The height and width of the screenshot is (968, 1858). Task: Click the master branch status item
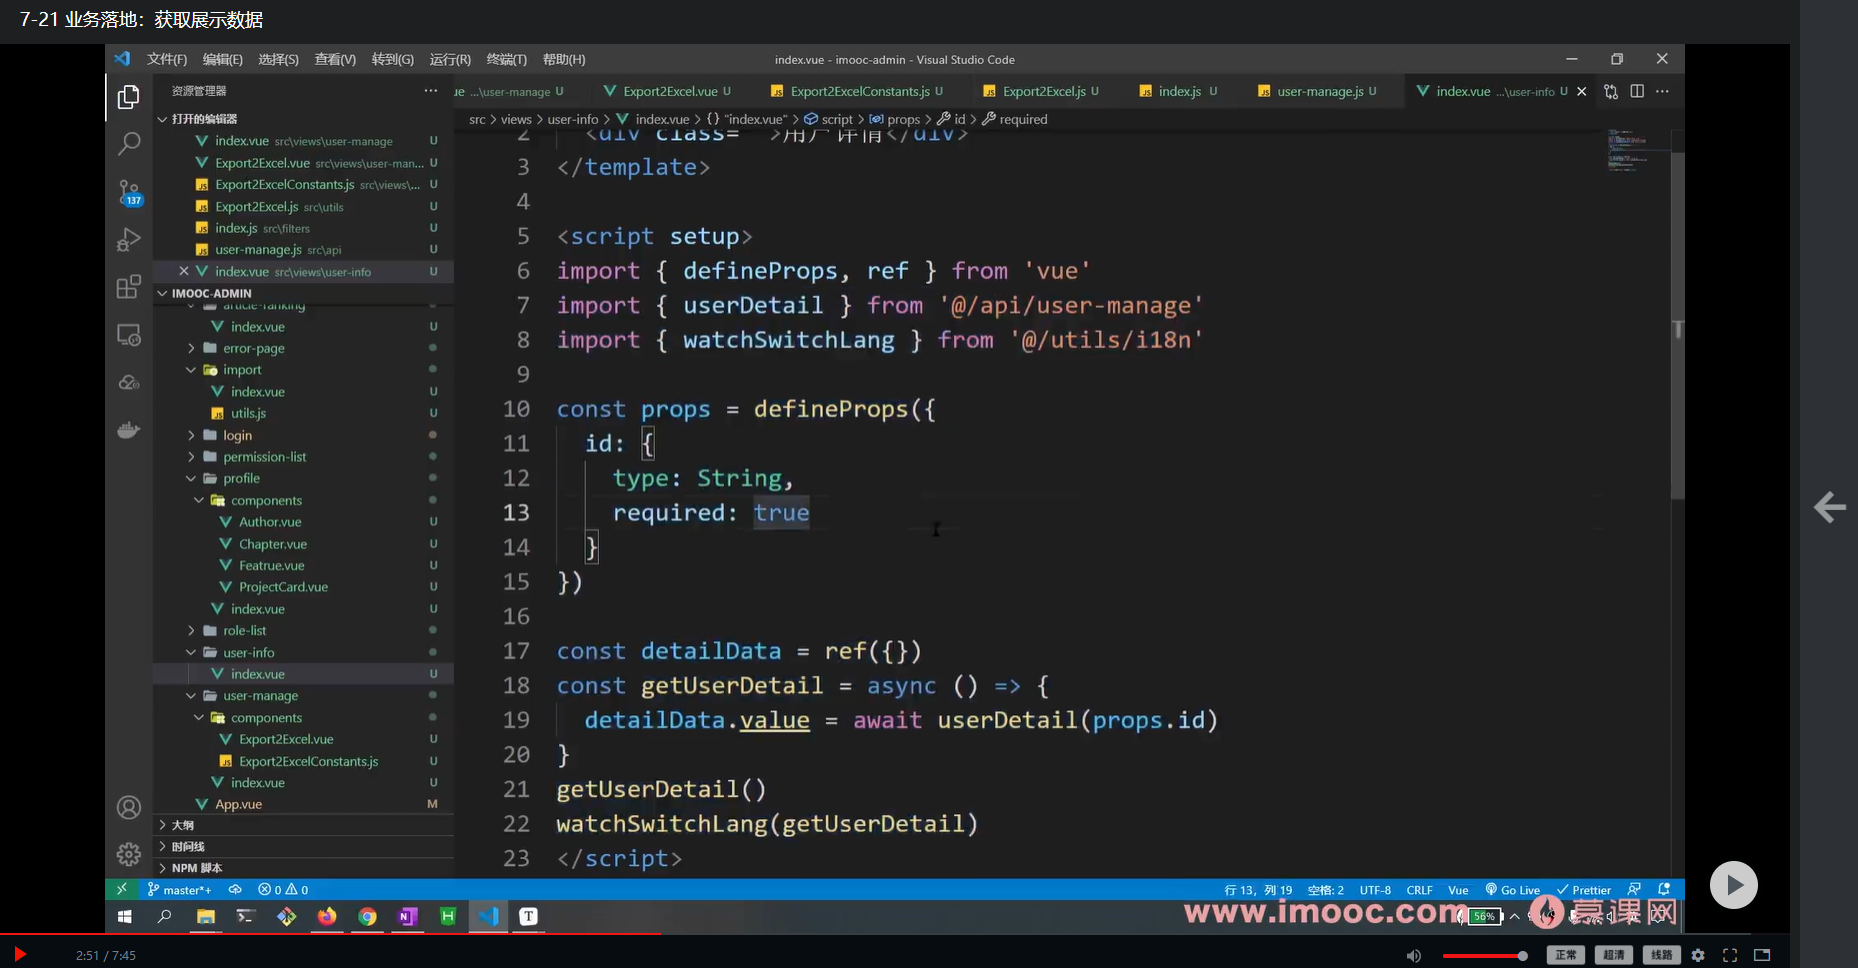(x=180, y=889)
